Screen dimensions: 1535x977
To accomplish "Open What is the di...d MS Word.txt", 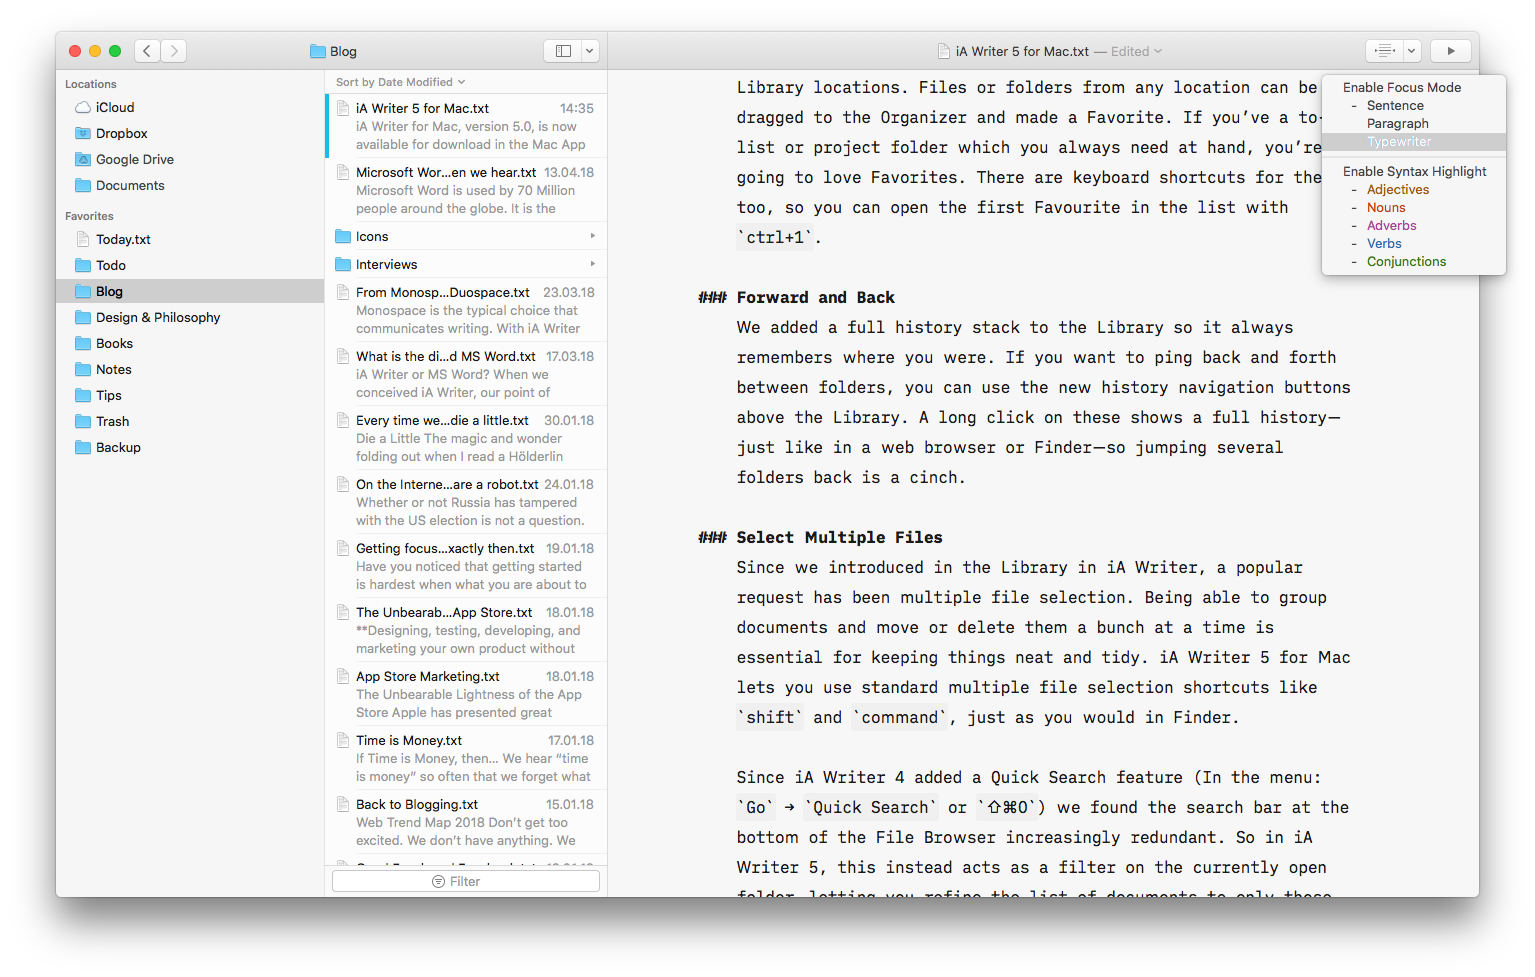I will (x=466, y=374).
